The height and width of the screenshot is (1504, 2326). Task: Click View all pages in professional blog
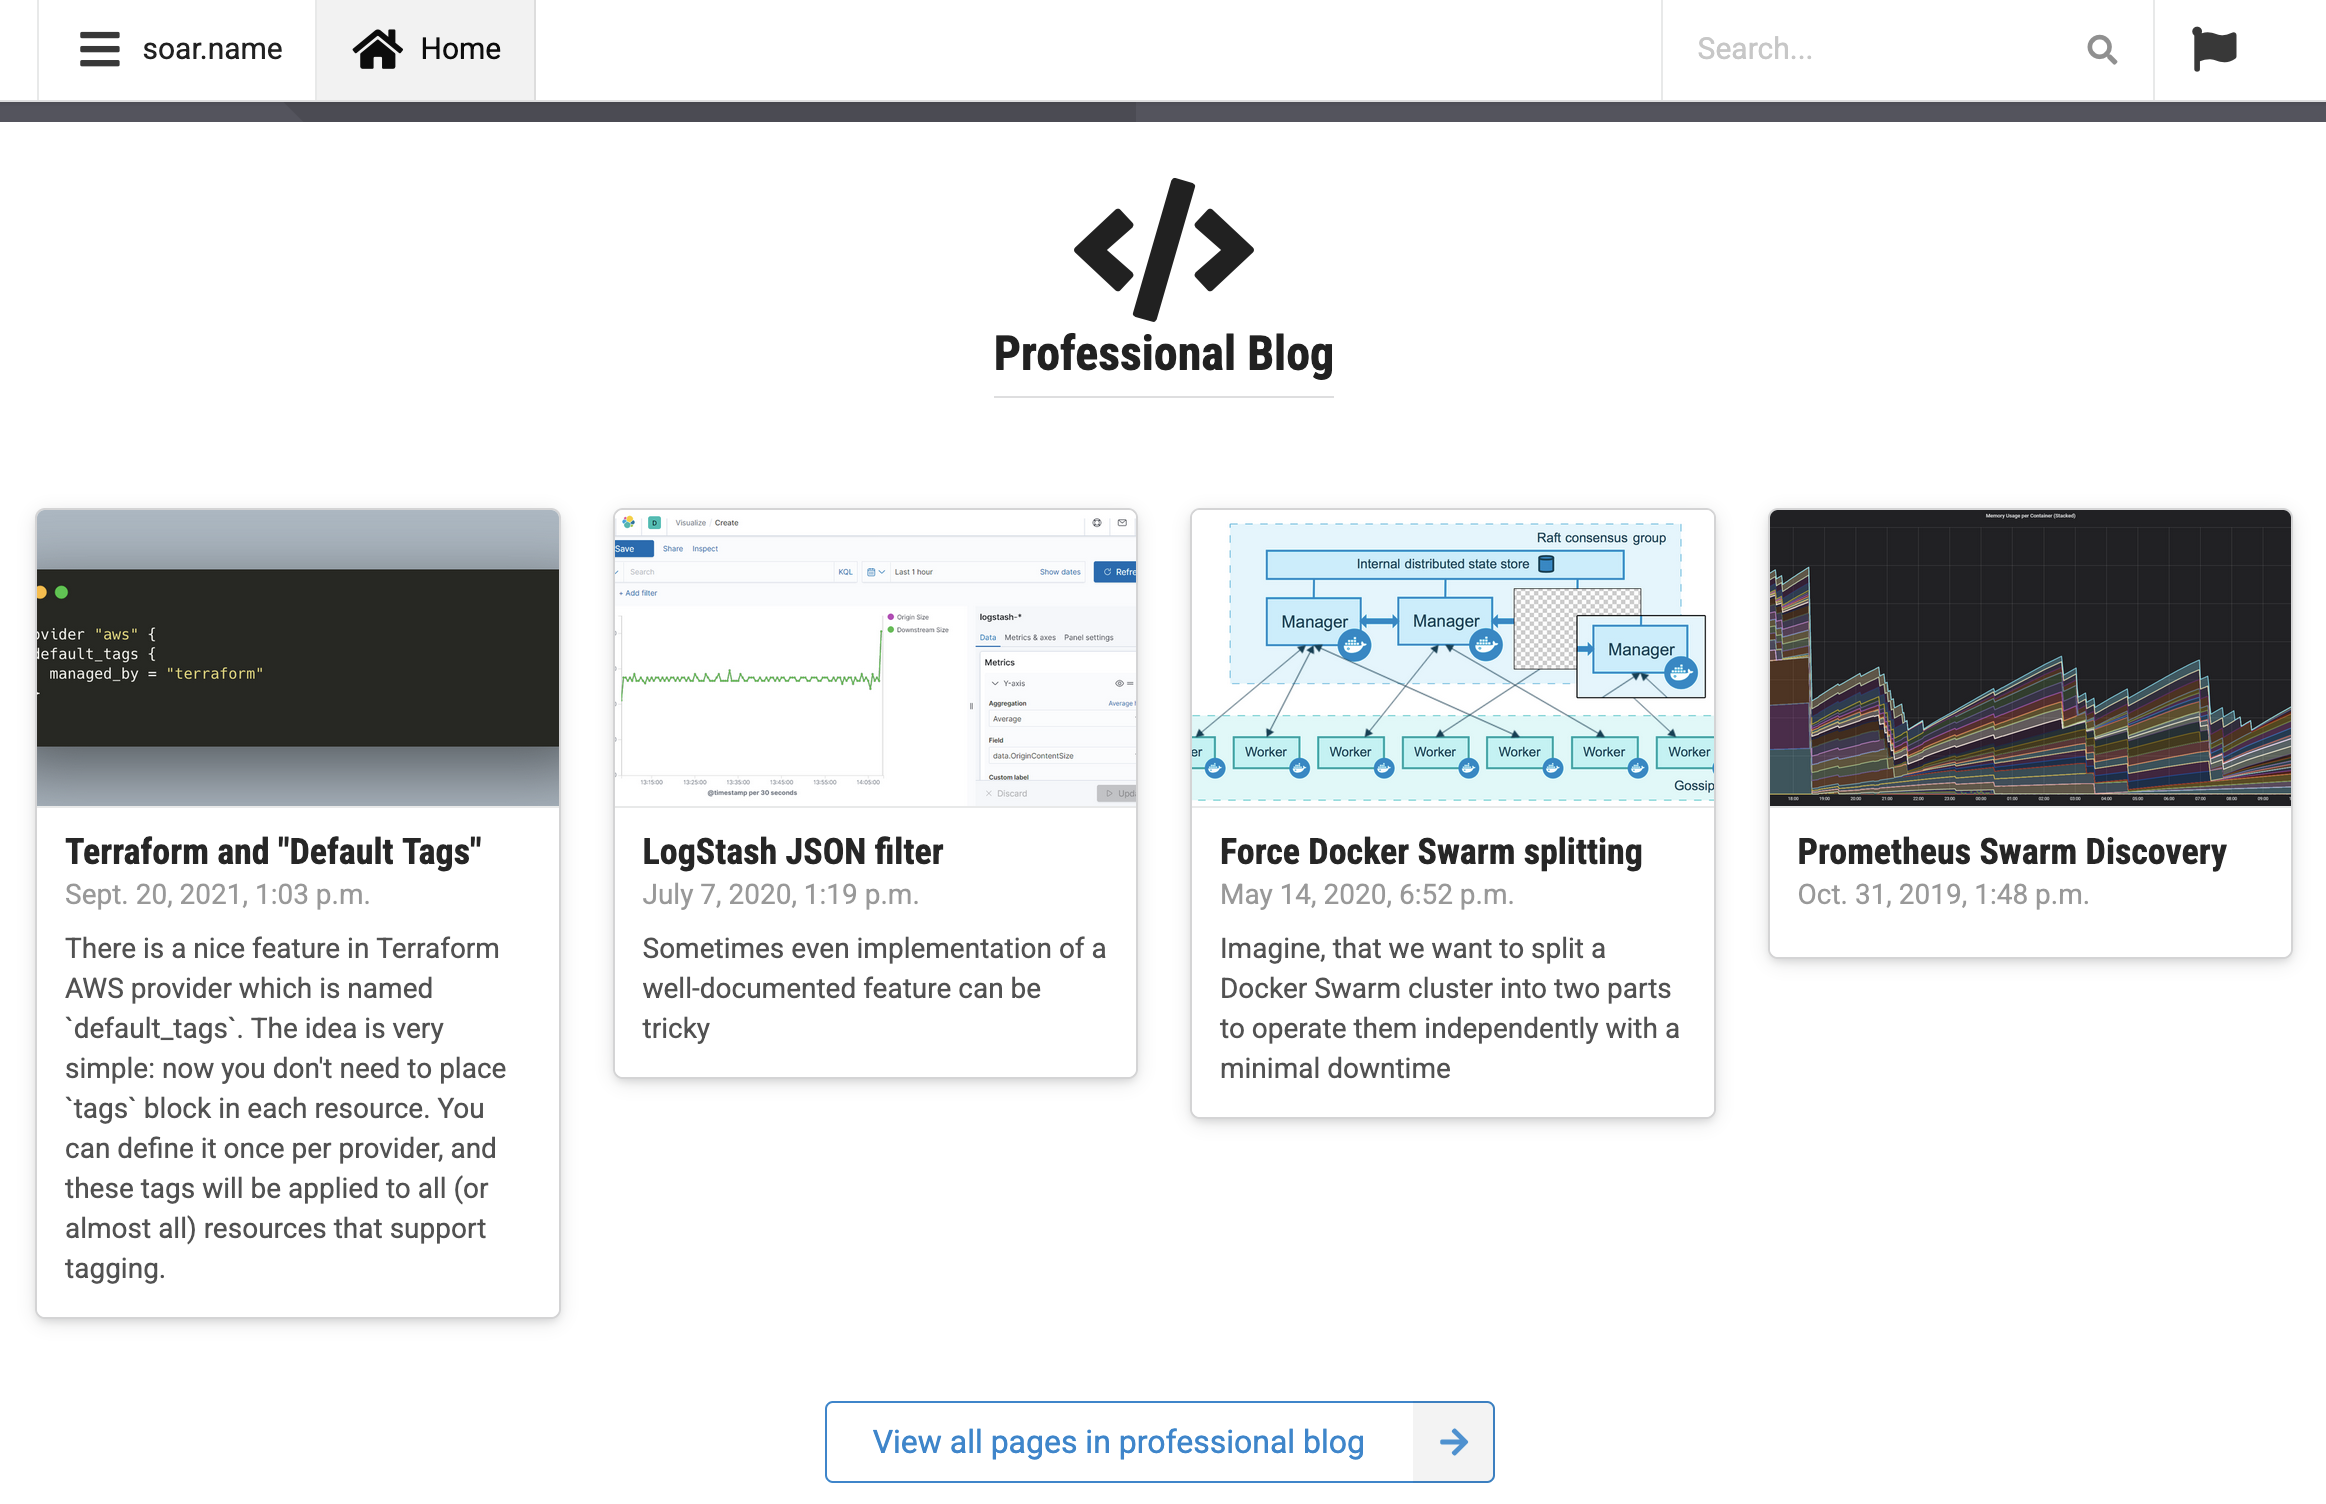(1118, 1442)
